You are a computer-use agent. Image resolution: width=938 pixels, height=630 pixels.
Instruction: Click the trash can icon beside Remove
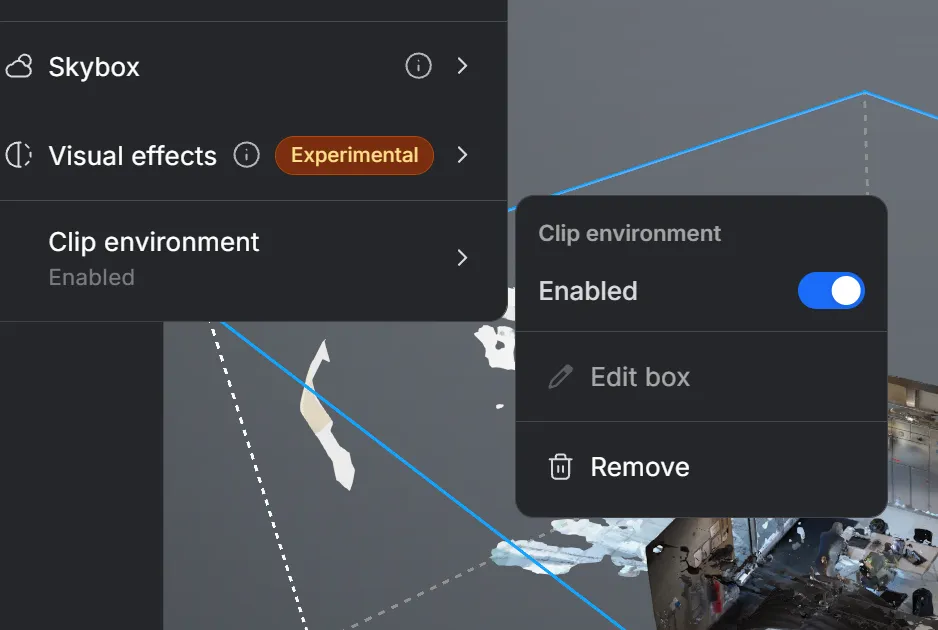(x=561, y=467)
